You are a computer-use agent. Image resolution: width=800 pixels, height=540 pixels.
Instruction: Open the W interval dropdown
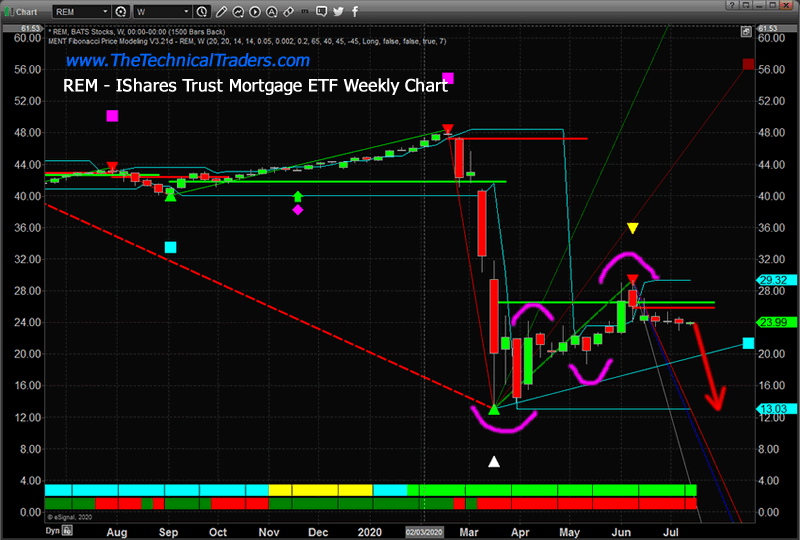pyautogui.click(x=162, y=12)
